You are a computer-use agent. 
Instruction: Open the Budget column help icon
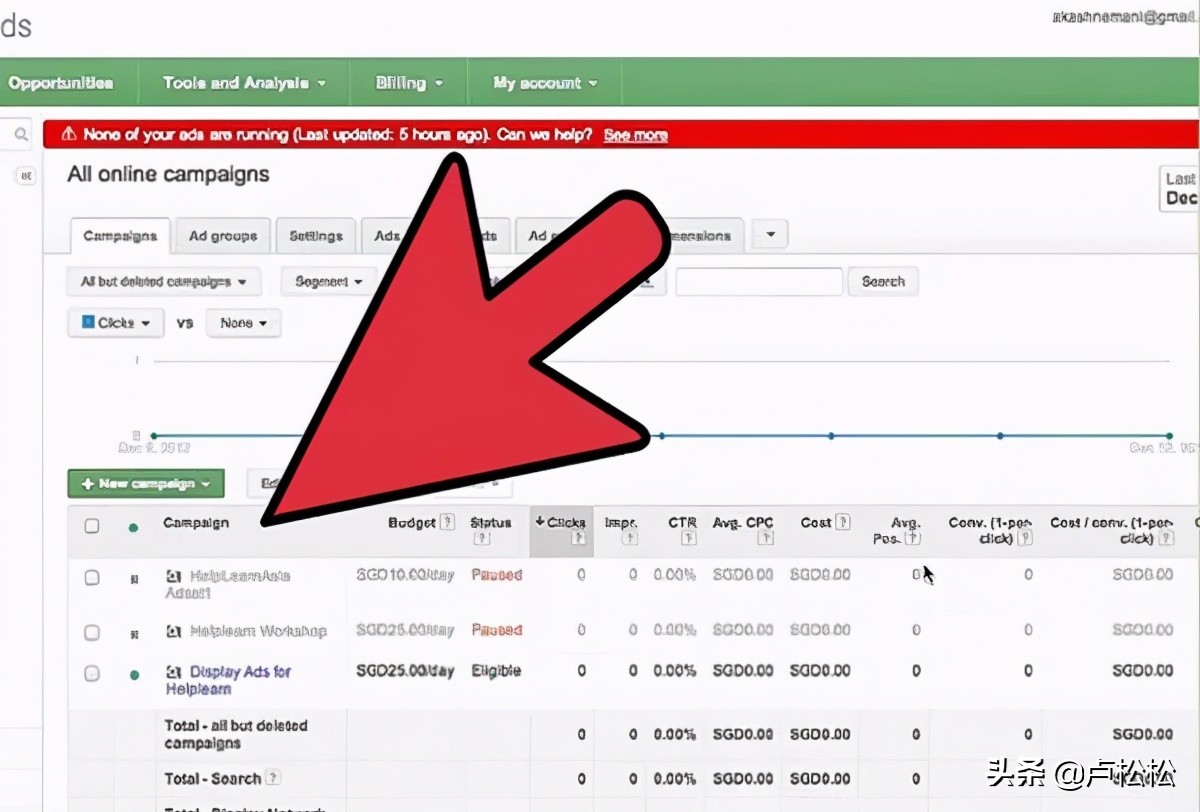coord(448,522)
